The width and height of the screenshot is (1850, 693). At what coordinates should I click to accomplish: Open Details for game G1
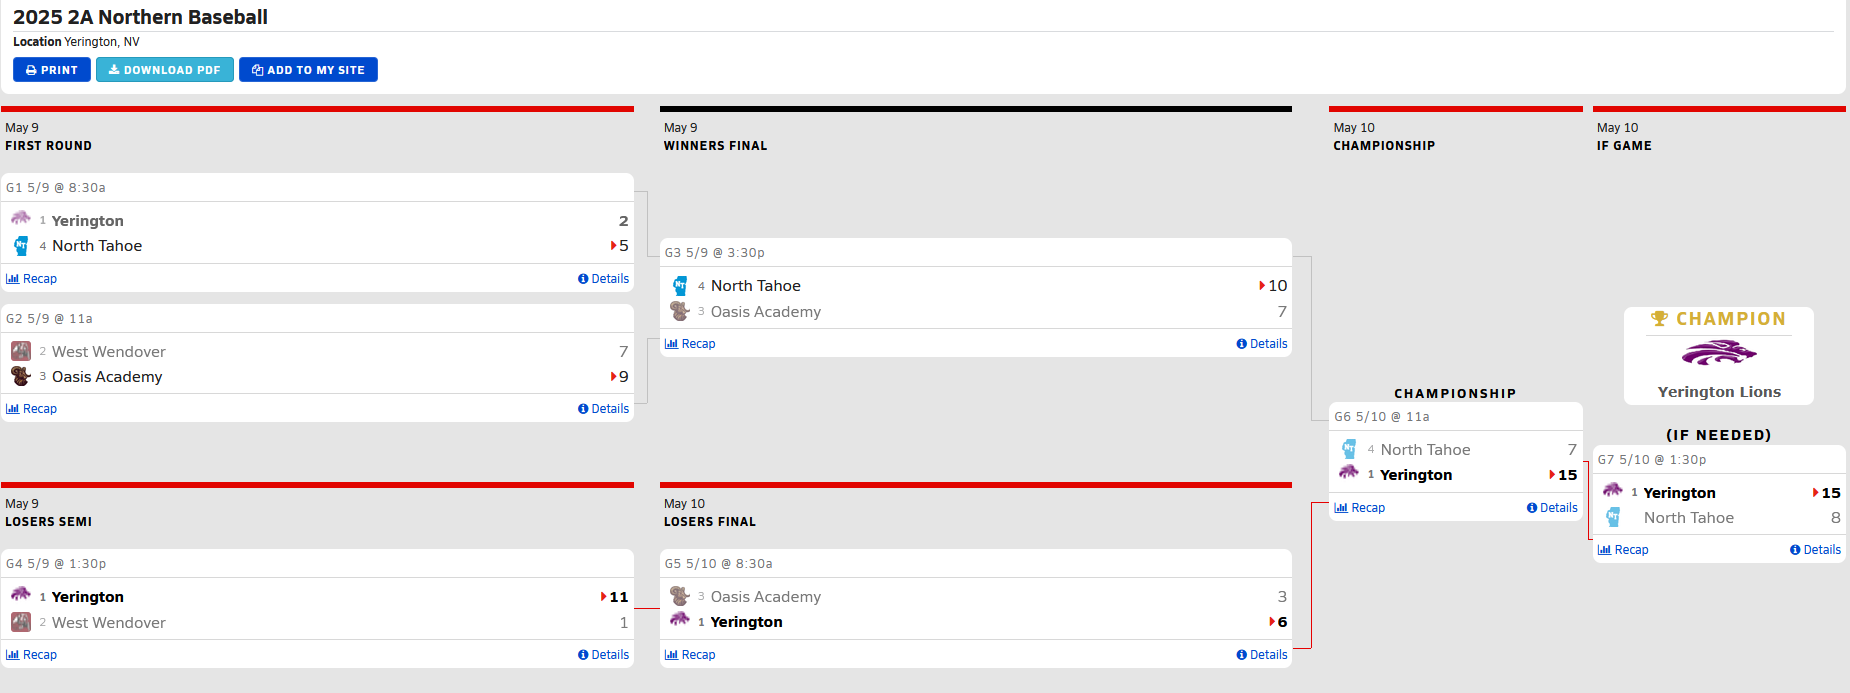[603, 279]
